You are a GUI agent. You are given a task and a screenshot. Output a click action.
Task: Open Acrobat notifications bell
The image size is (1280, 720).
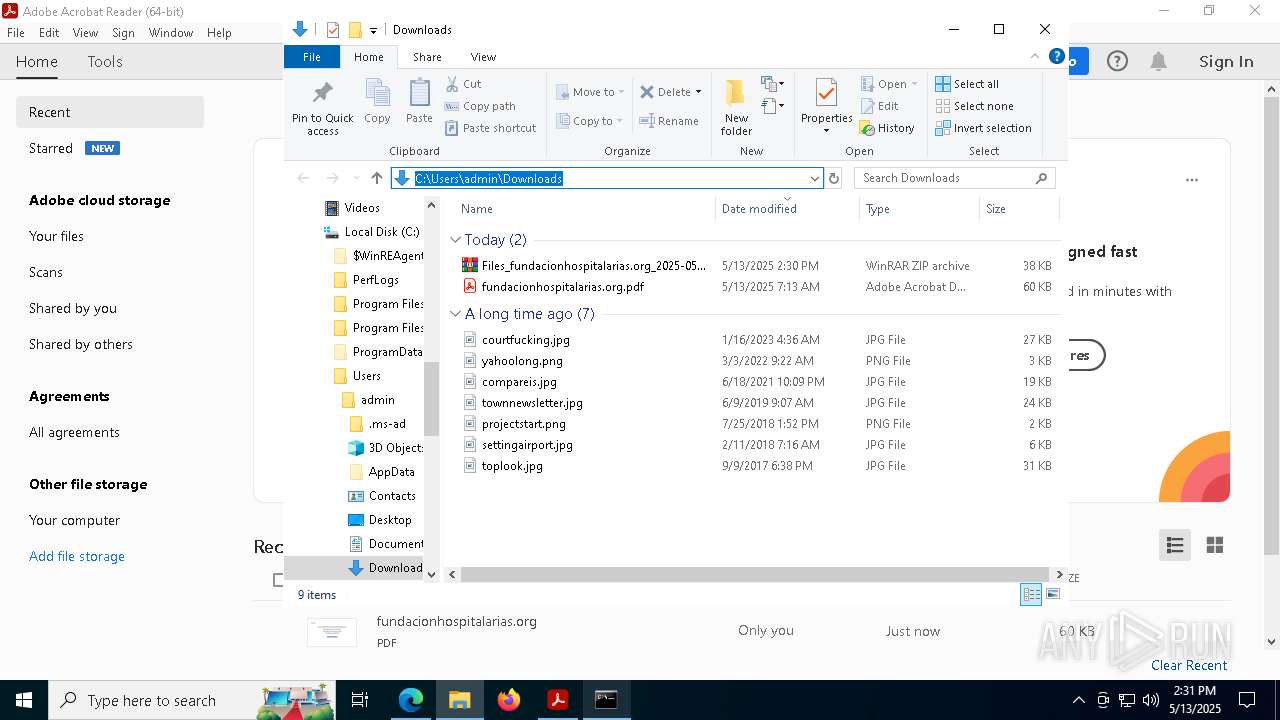tap(1158, 62)
